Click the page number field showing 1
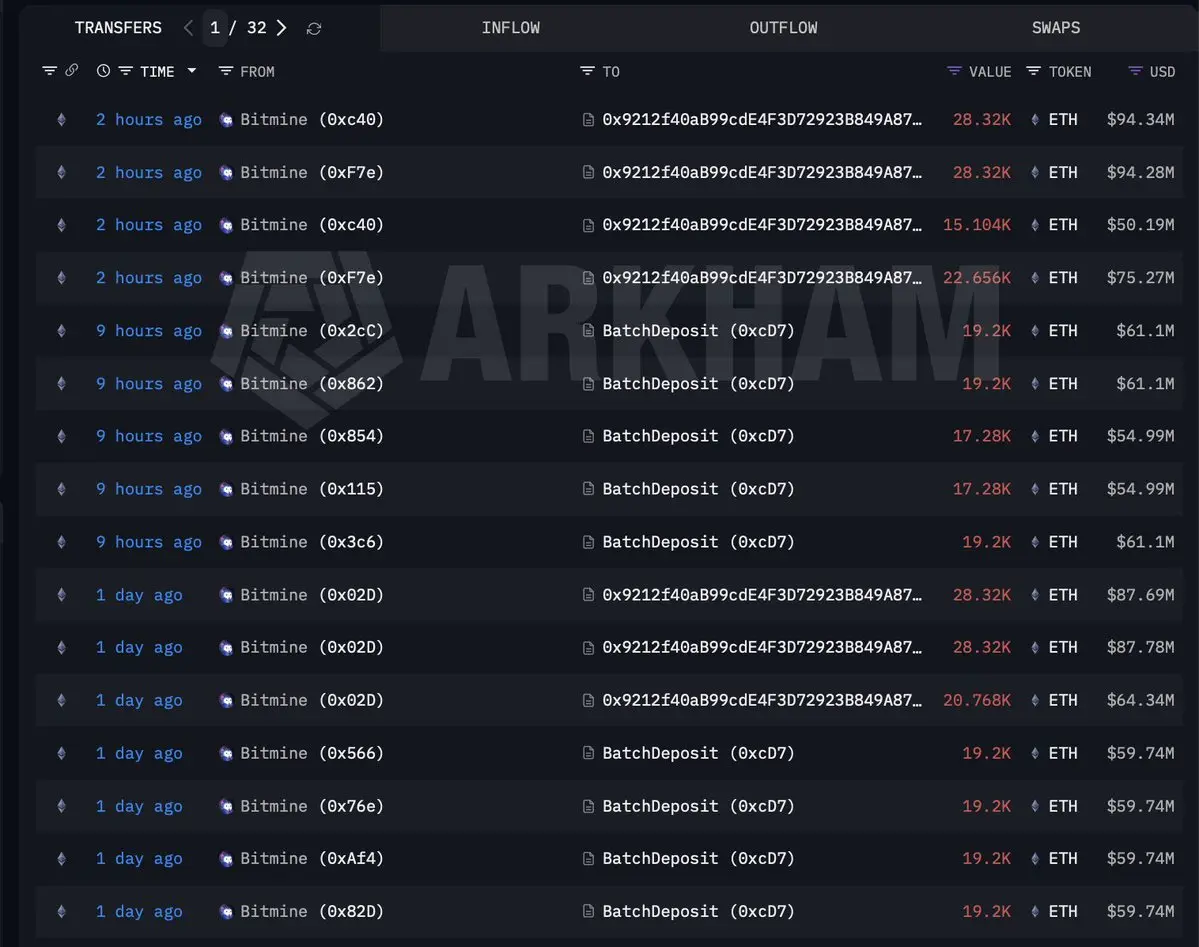Image resolution: width=1199 pixels, height=947 pixels. (x=215, y=28)
